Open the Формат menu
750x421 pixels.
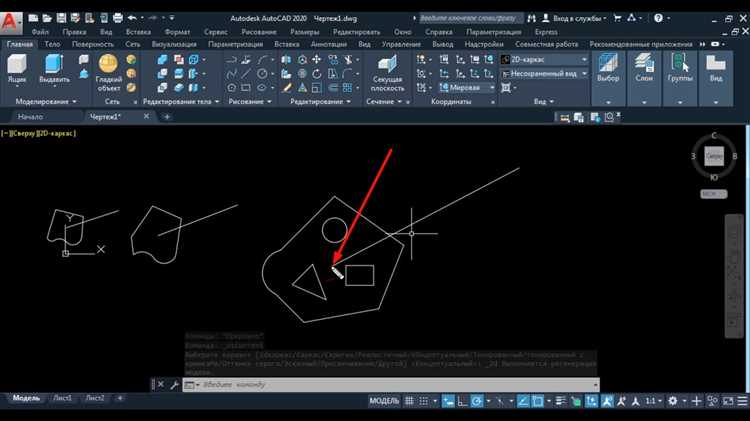coord(177,32)
